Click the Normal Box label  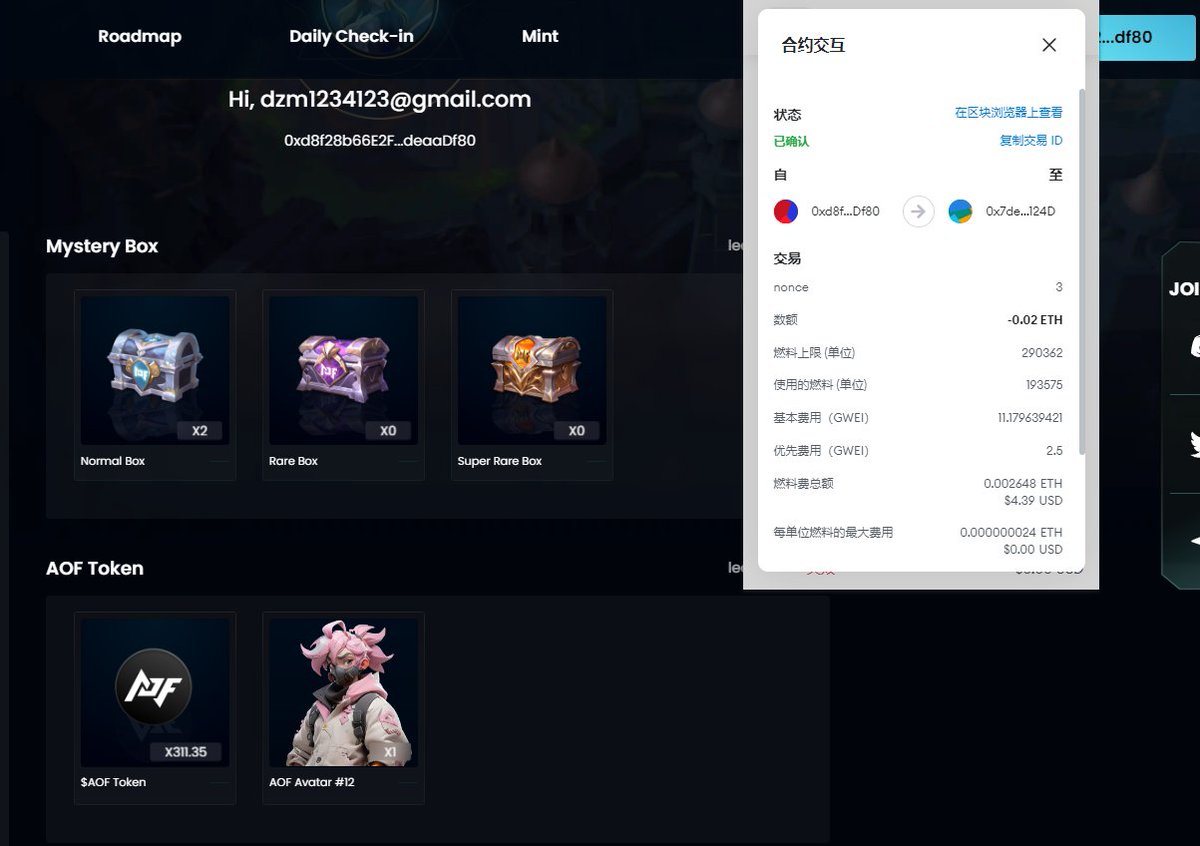tap(113, 461)
